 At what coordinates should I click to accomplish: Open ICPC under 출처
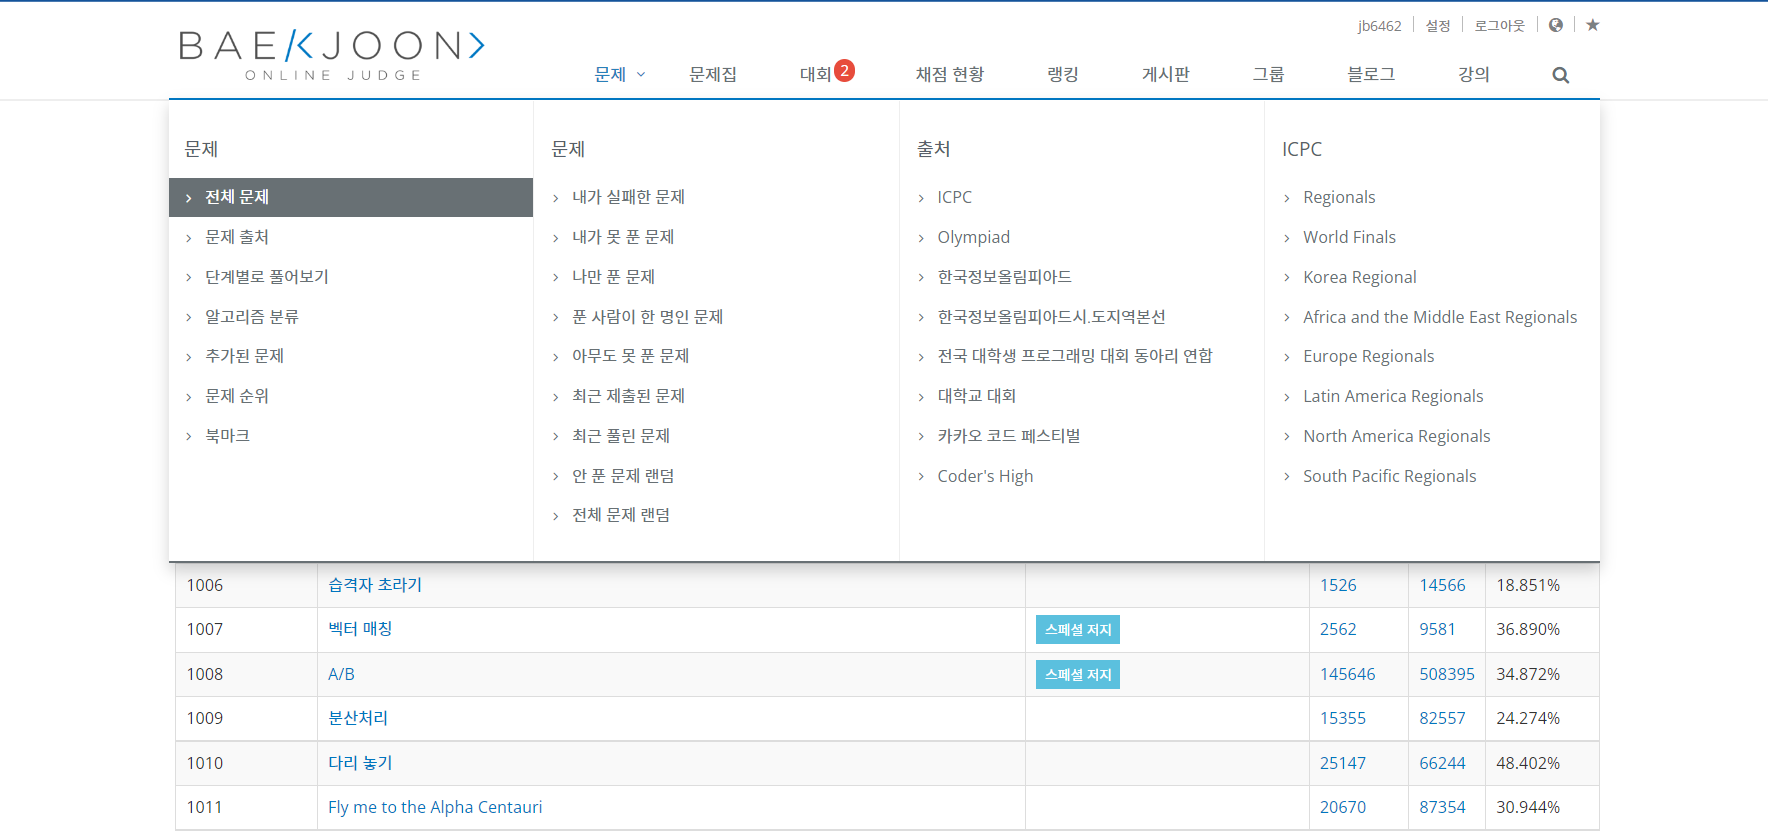pos(954,197)
